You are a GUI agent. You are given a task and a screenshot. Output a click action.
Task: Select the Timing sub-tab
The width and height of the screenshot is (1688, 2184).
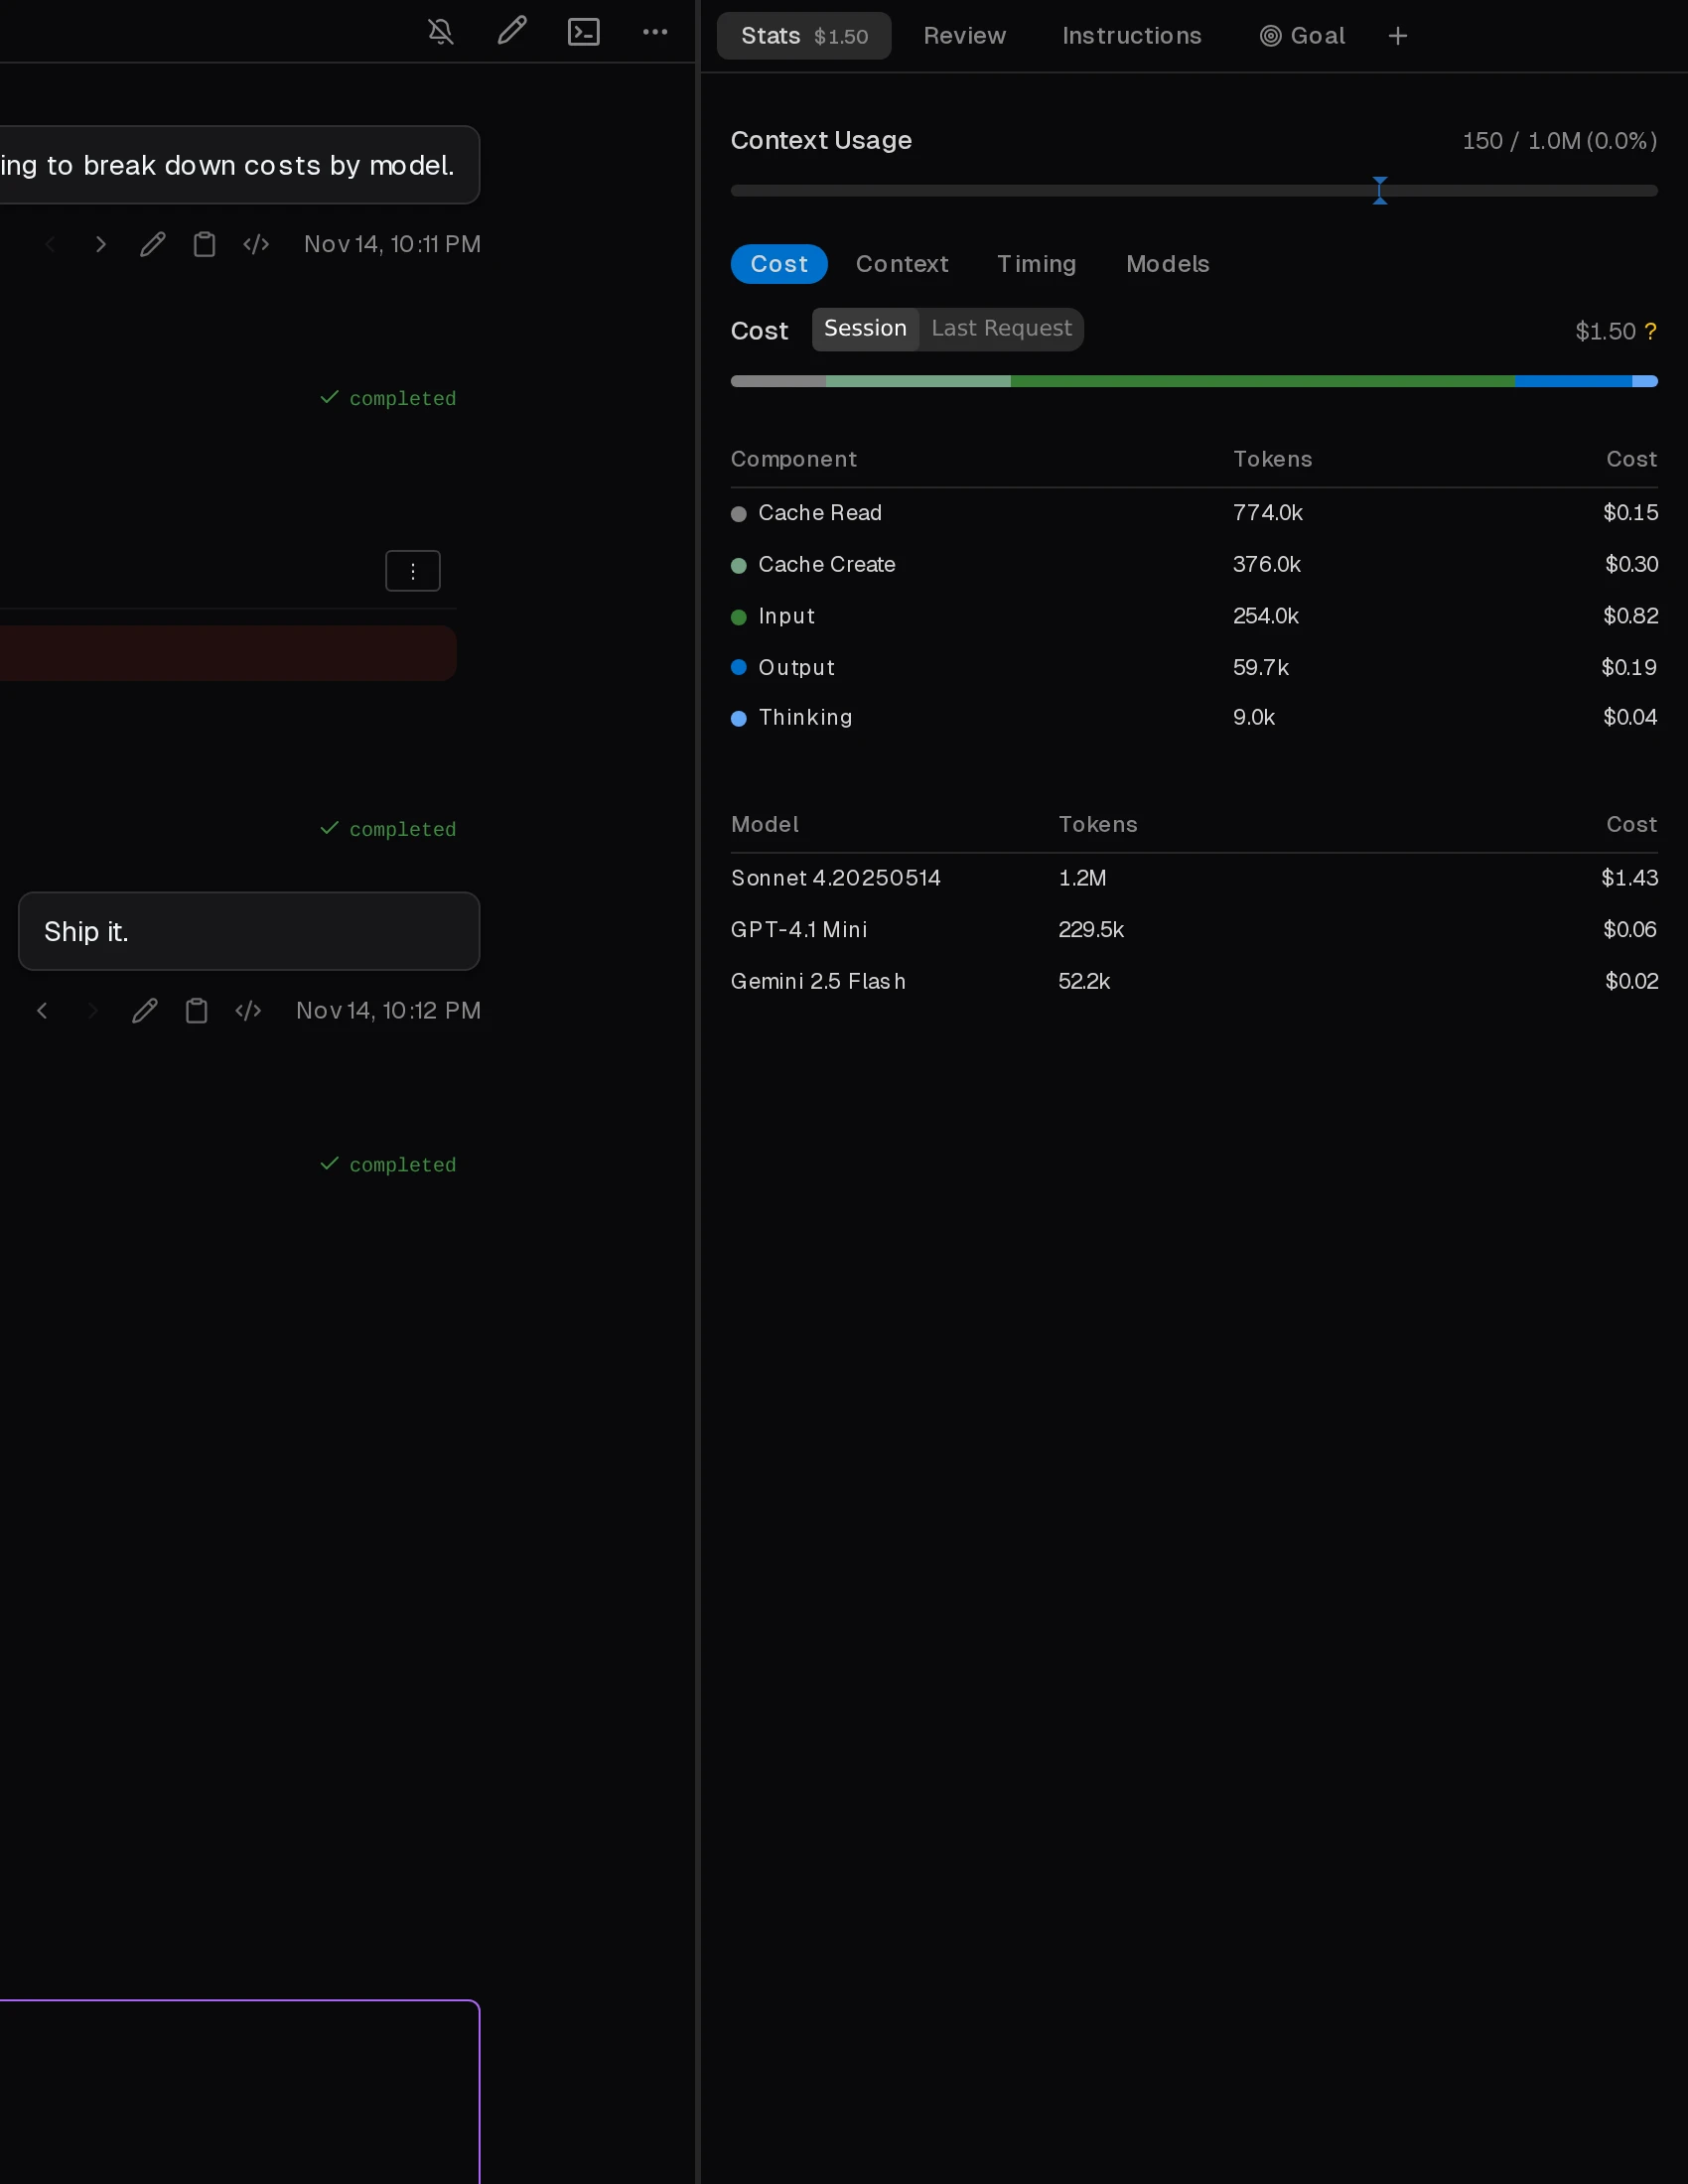tap(1036, 264)
